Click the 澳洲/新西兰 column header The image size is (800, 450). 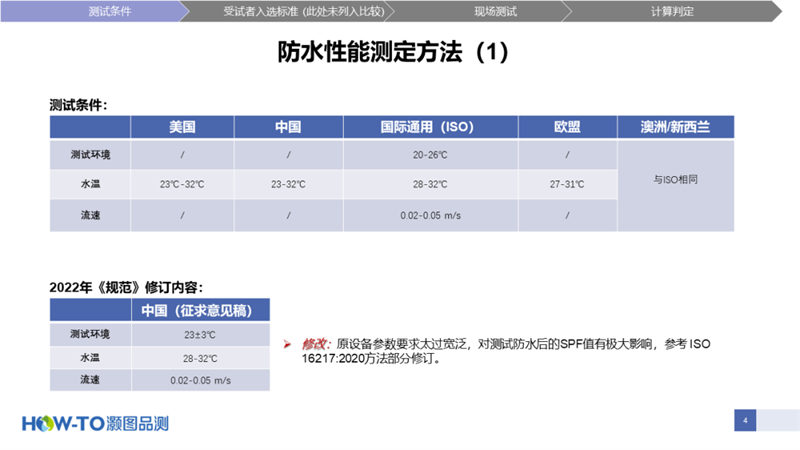coord(675,128)
